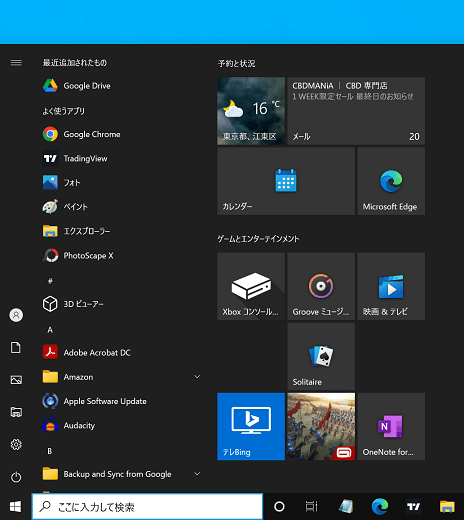Open the テレBing tile
Screen dimensions: 464x520
pos(251,426)
